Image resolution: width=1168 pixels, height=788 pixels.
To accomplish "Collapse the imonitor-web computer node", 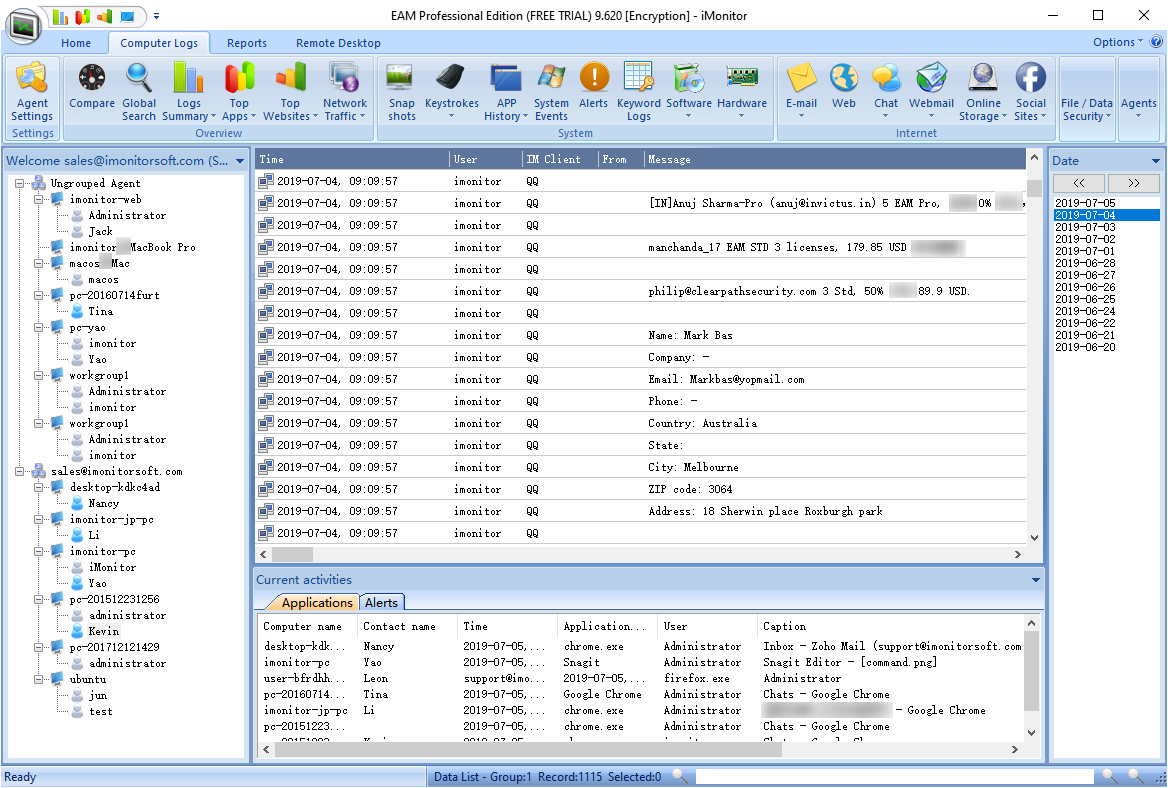I will click(38, 200).
